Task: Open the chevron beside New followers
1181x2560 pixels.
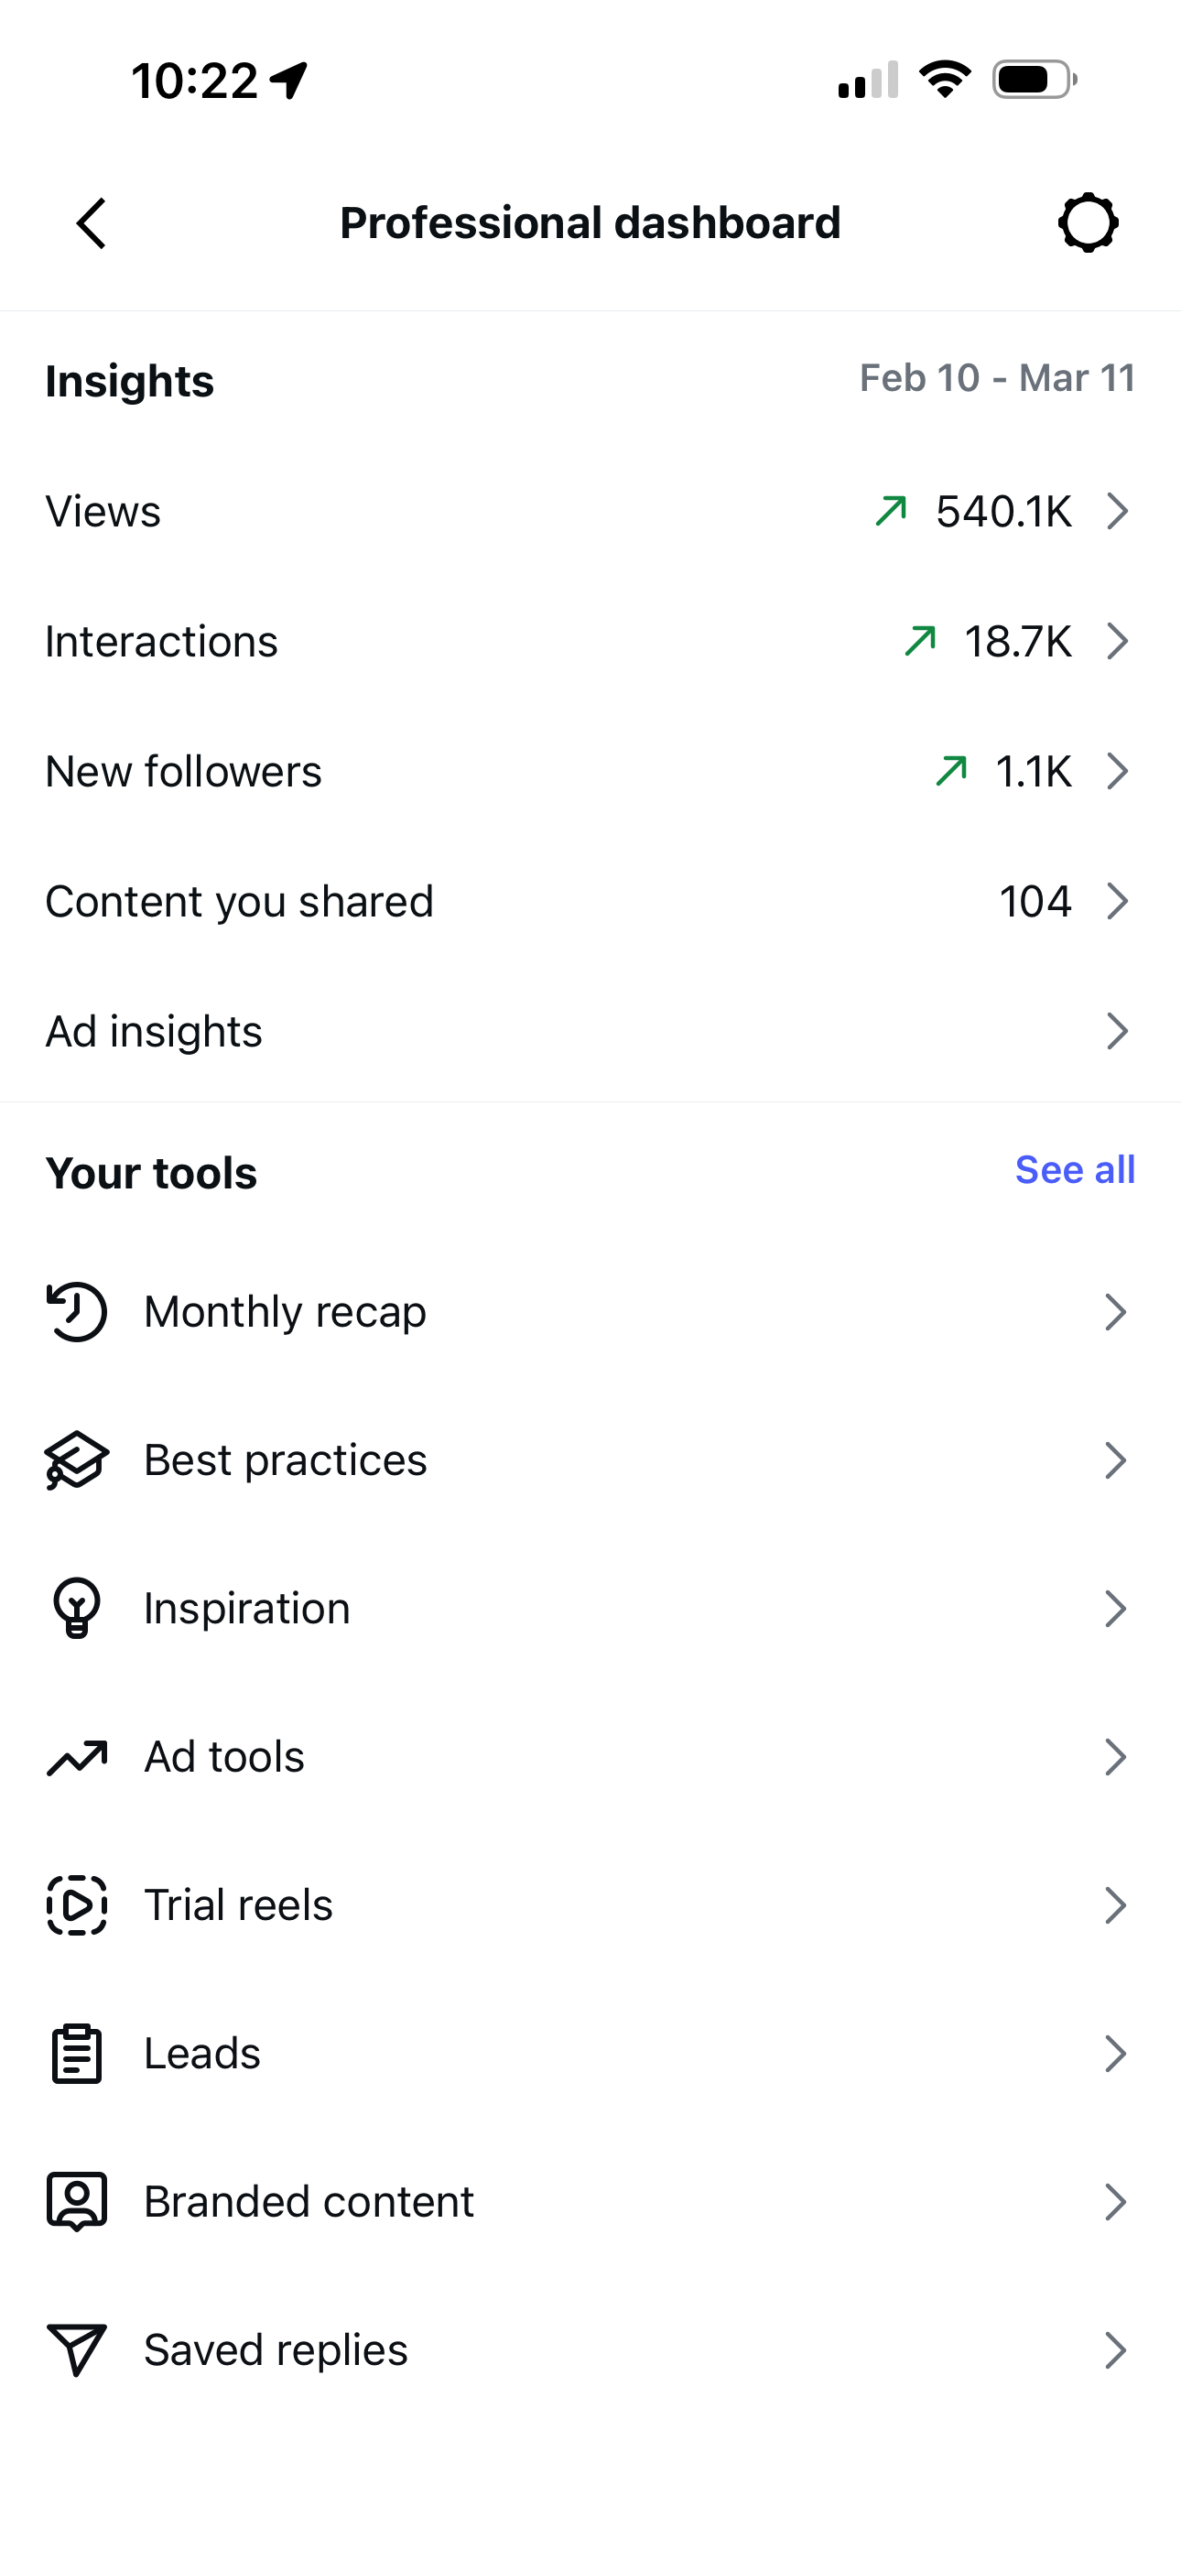Action: [1117, 770]
